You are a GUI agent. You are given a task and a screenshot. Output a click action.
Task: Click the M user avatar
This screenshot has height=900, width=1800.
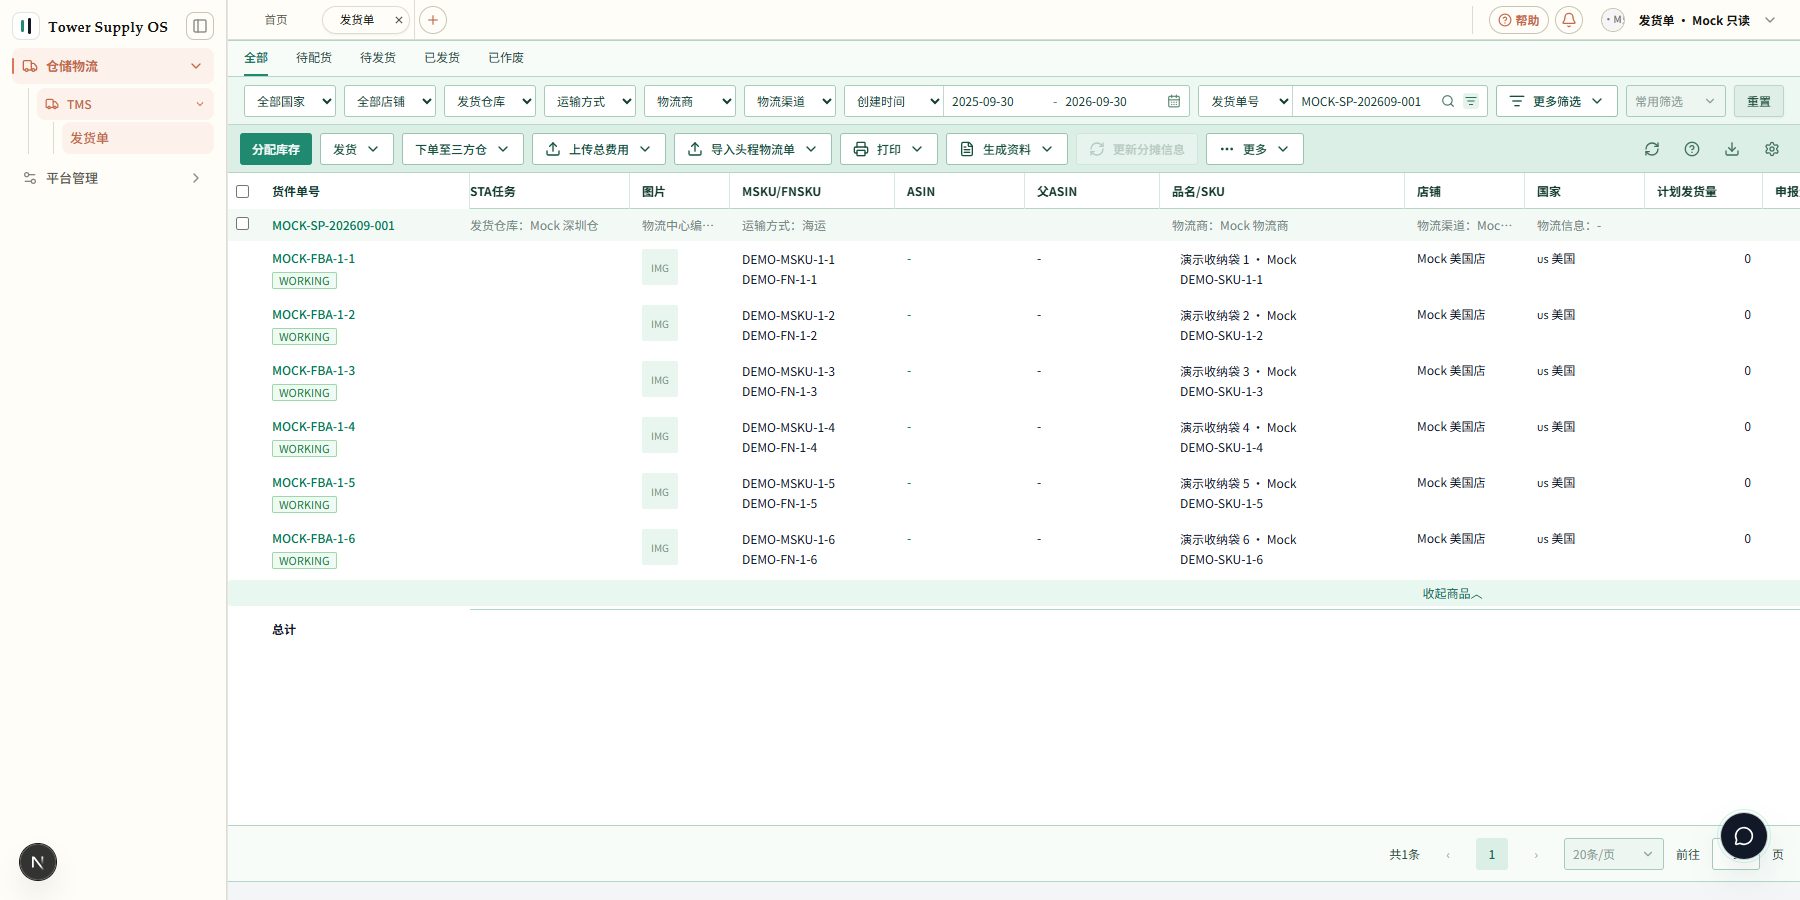tap(1613, 20)
